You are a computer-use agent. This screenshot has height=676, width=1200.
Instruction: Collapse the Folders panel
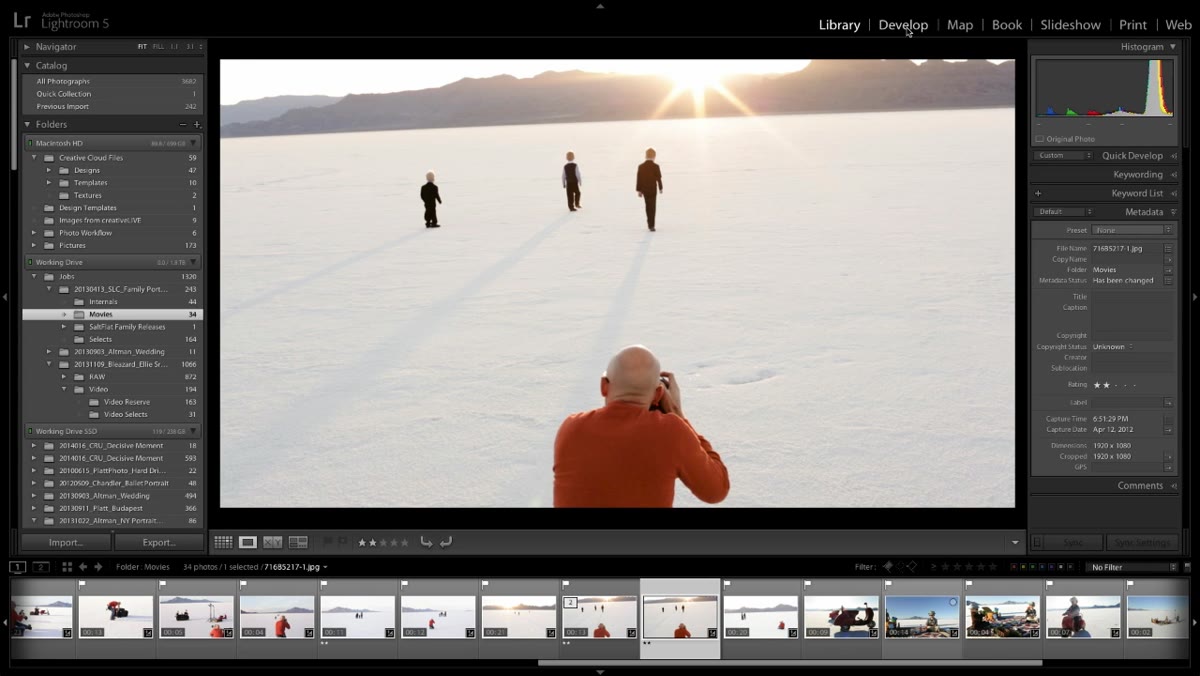pyautogui.click(x=27, y=124)
